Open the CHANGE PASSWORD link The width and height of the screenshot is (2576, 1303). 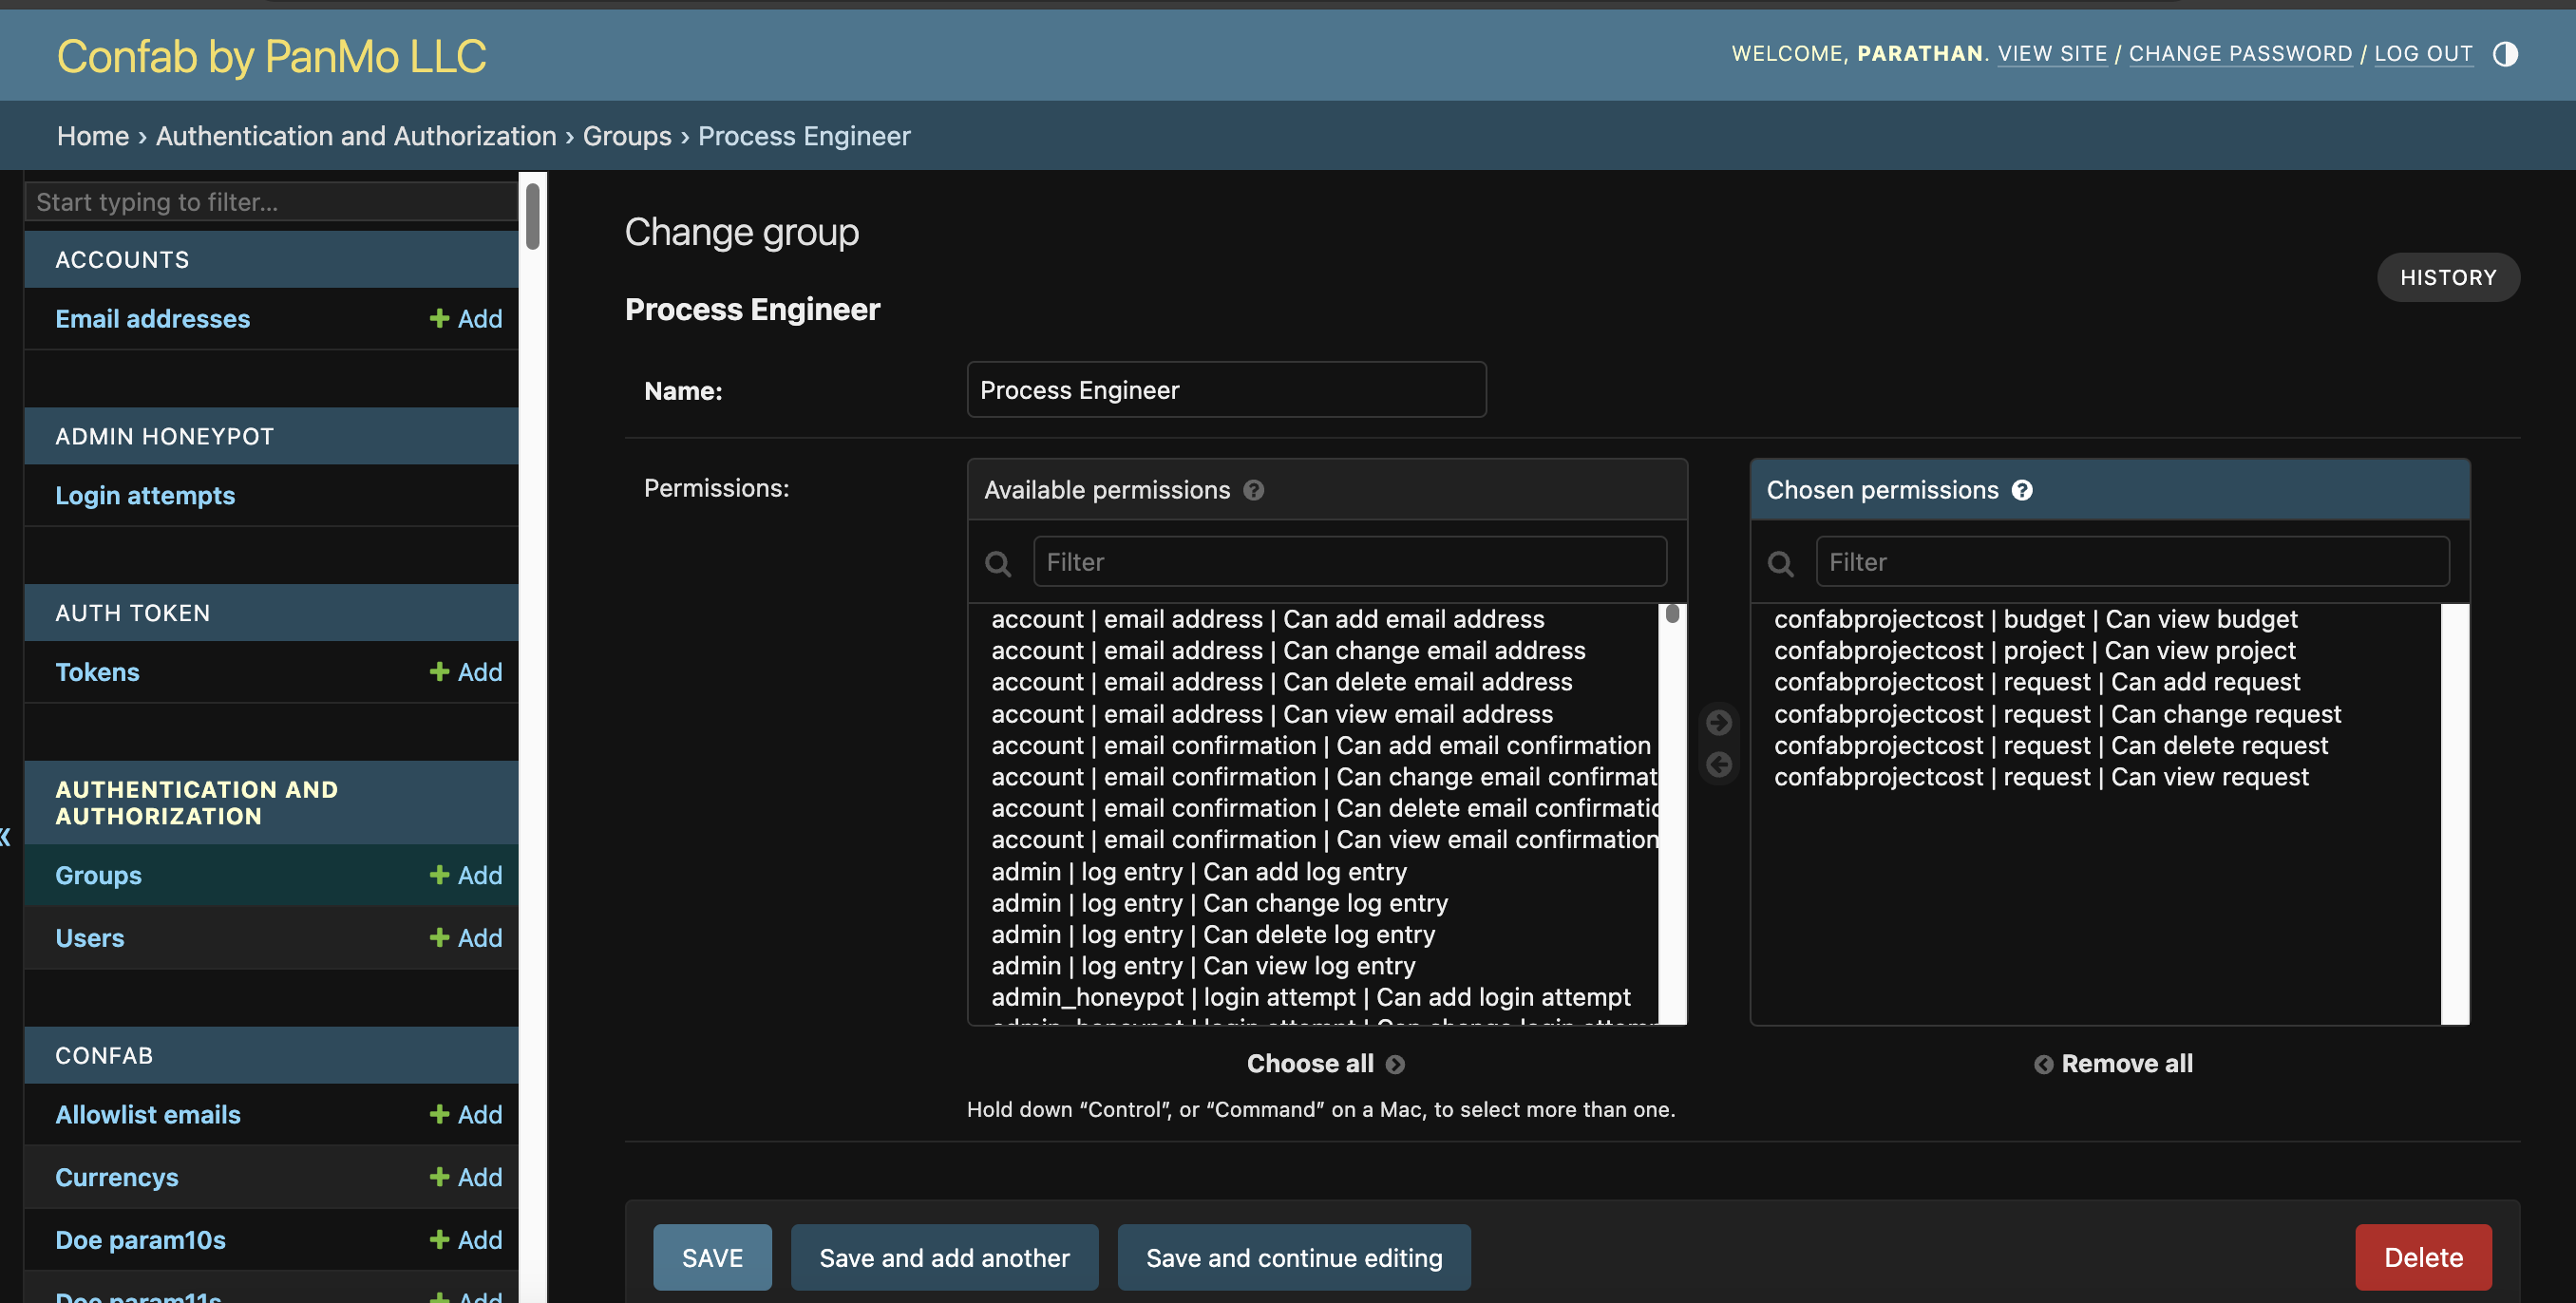[x=2240, y=54]
